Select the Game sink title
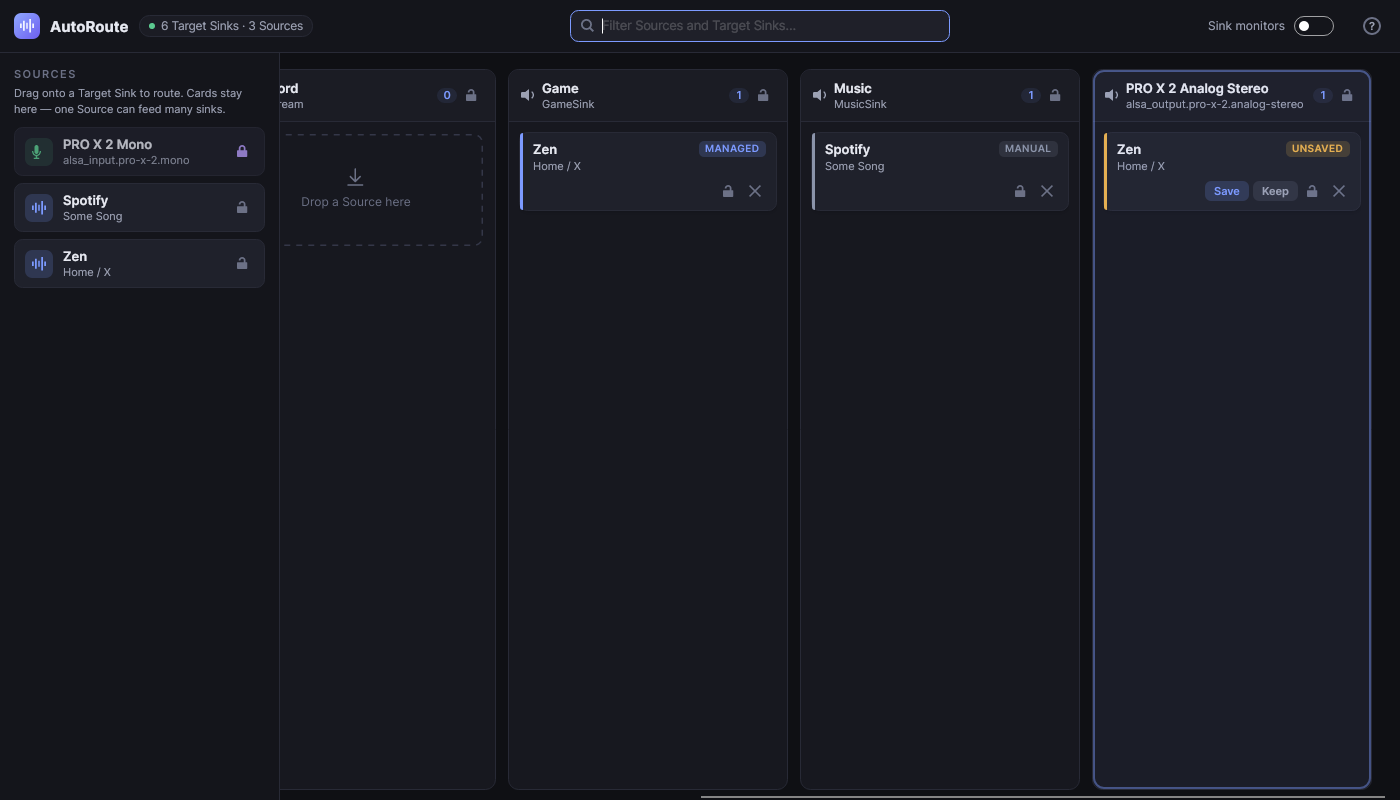1400x800 pixels. point(560,88)
